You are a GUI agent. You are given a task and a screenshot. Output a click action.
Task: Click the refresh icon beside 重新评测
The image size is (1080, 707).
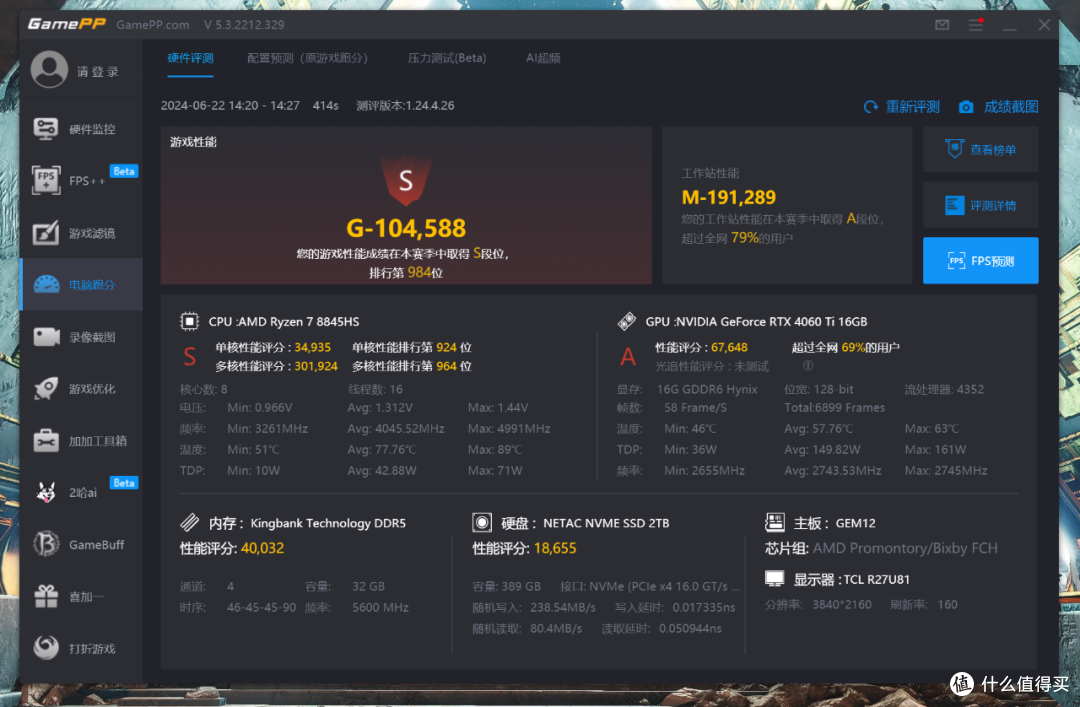871,107
